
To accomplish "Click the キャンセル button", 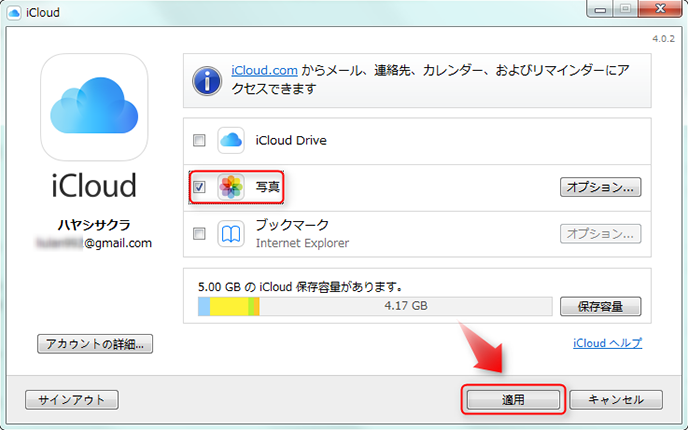I will tap(616, 400).
